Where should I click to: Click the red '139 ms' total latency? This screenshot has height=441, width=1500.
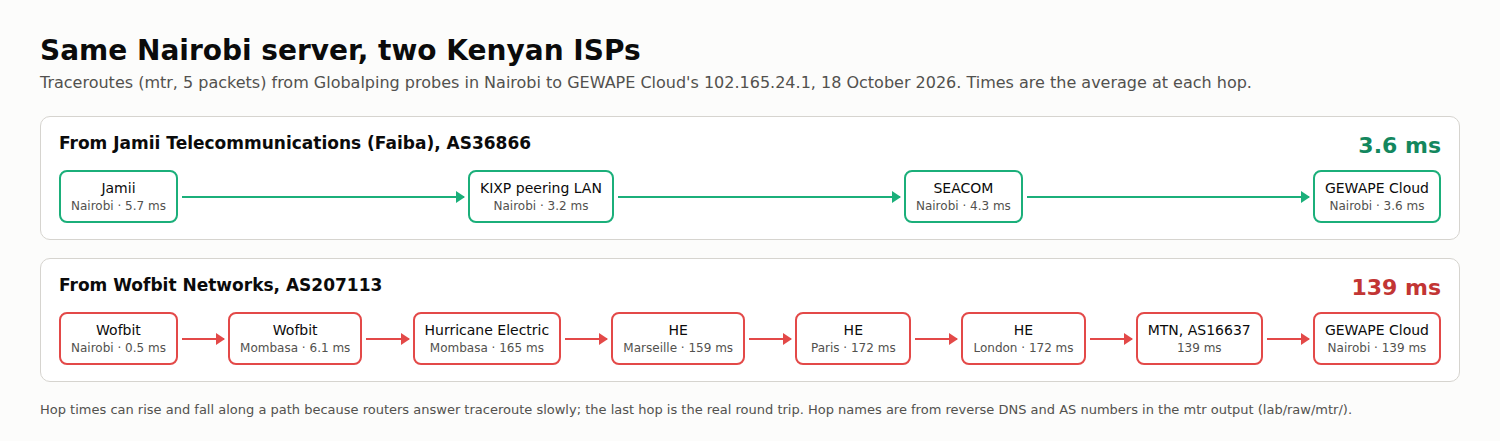[1396, 288]
